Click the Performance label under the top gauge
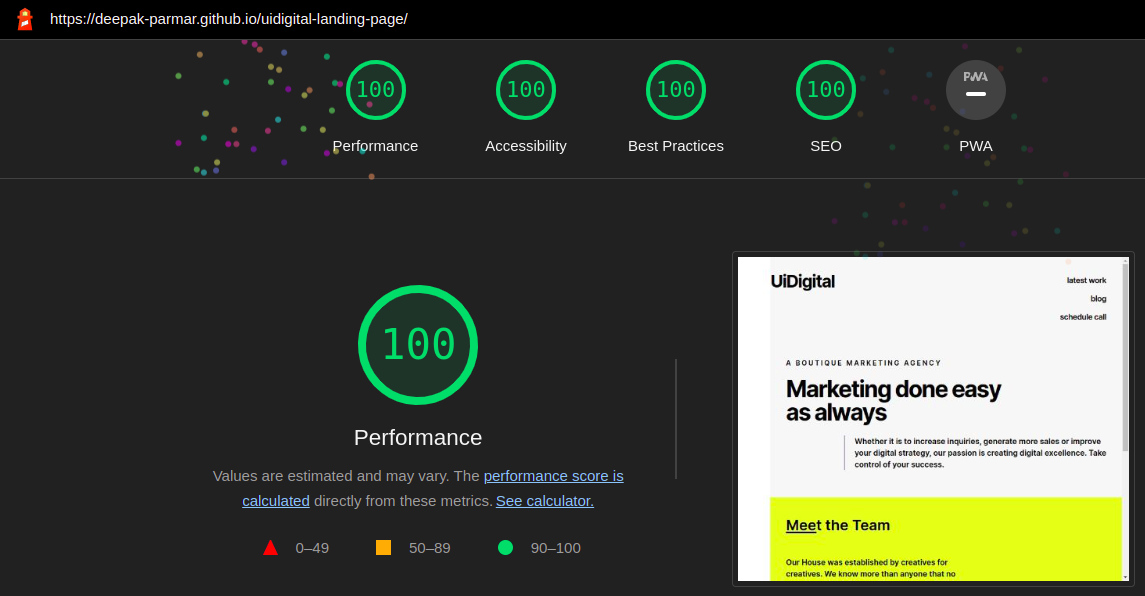Screen dimensions: 1145x596 coord(375,146)
